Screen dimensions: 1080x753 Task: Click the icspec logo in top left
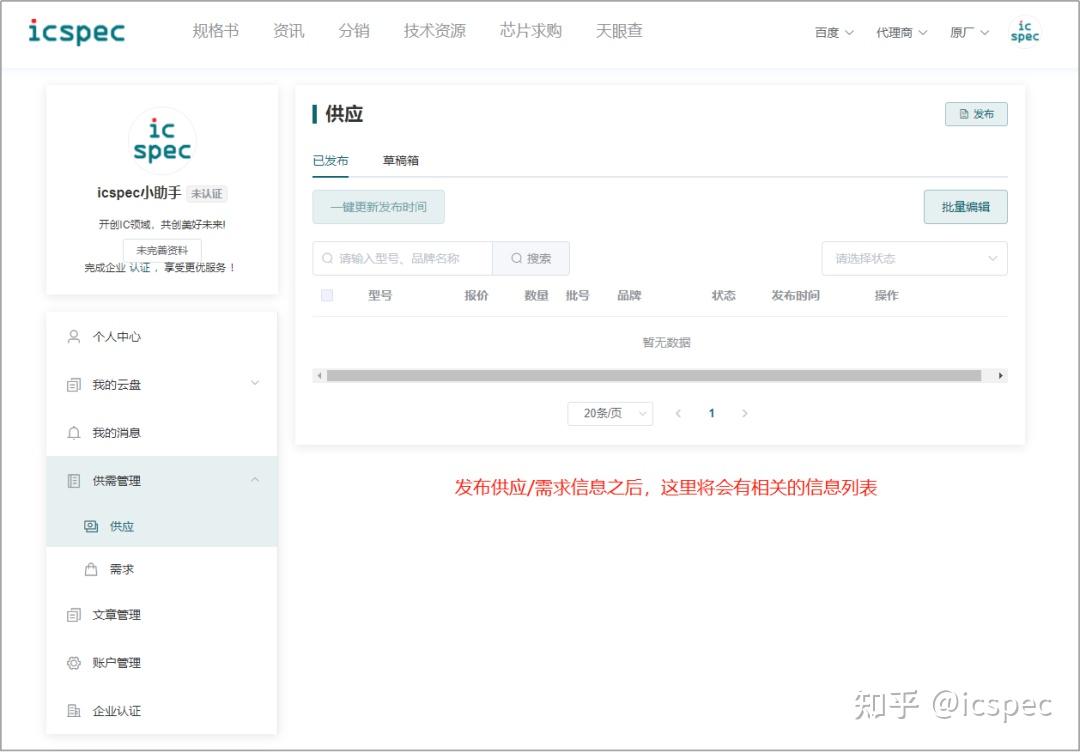(77, 31)
